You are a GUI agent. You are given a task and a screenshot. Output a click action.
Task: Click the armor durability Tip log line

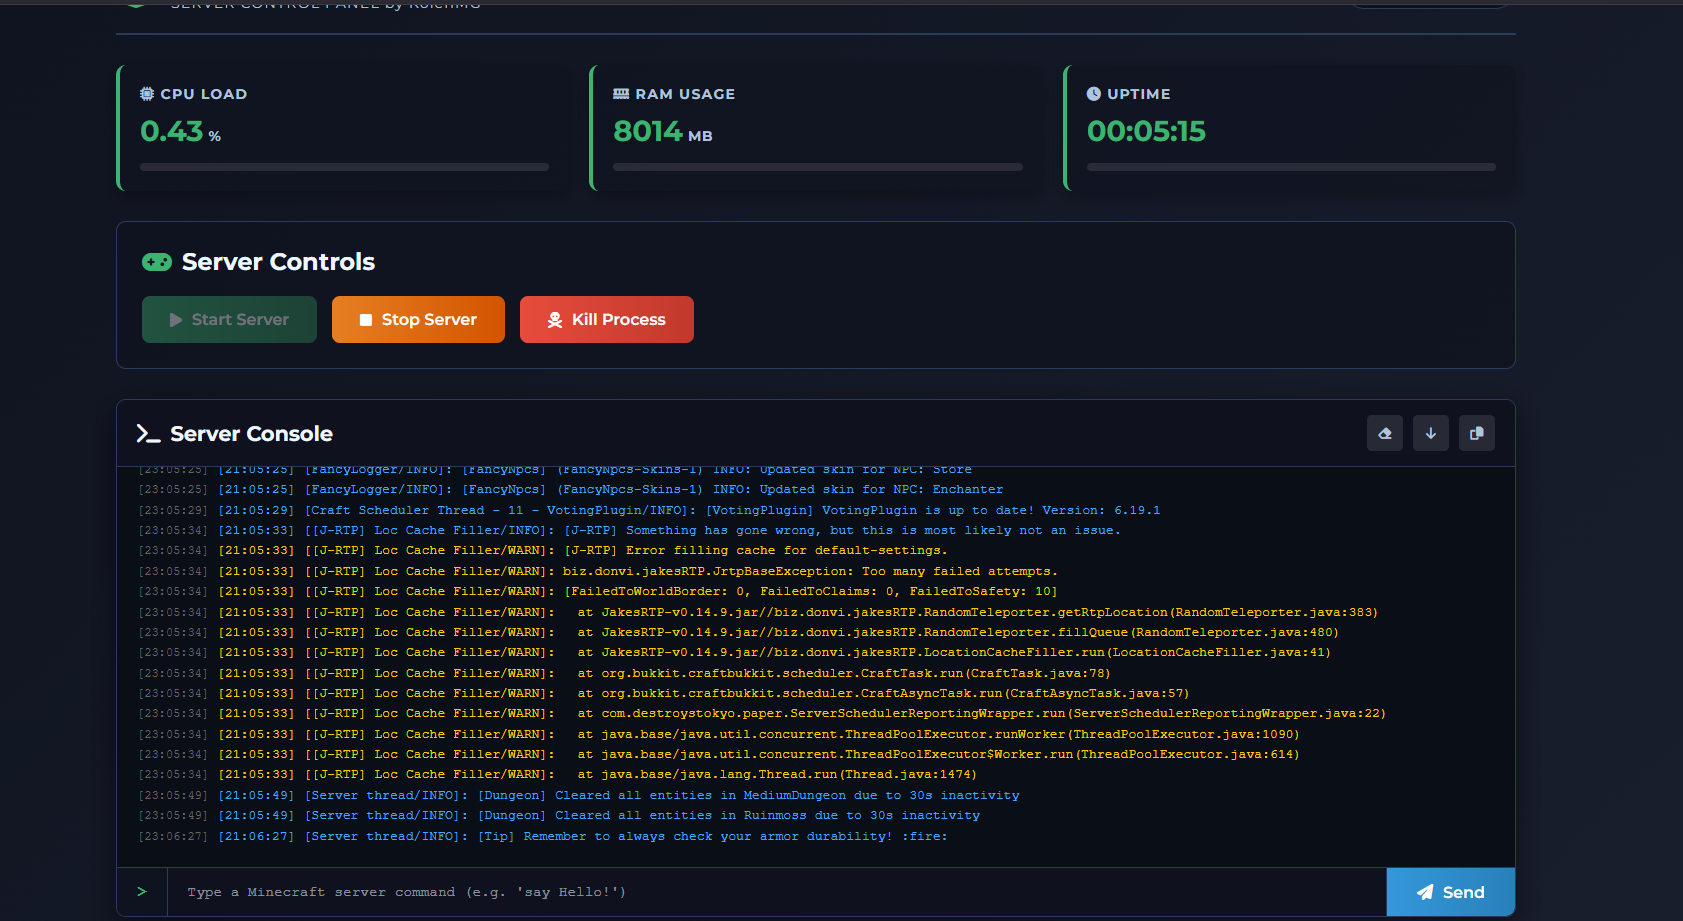[543, 836]
